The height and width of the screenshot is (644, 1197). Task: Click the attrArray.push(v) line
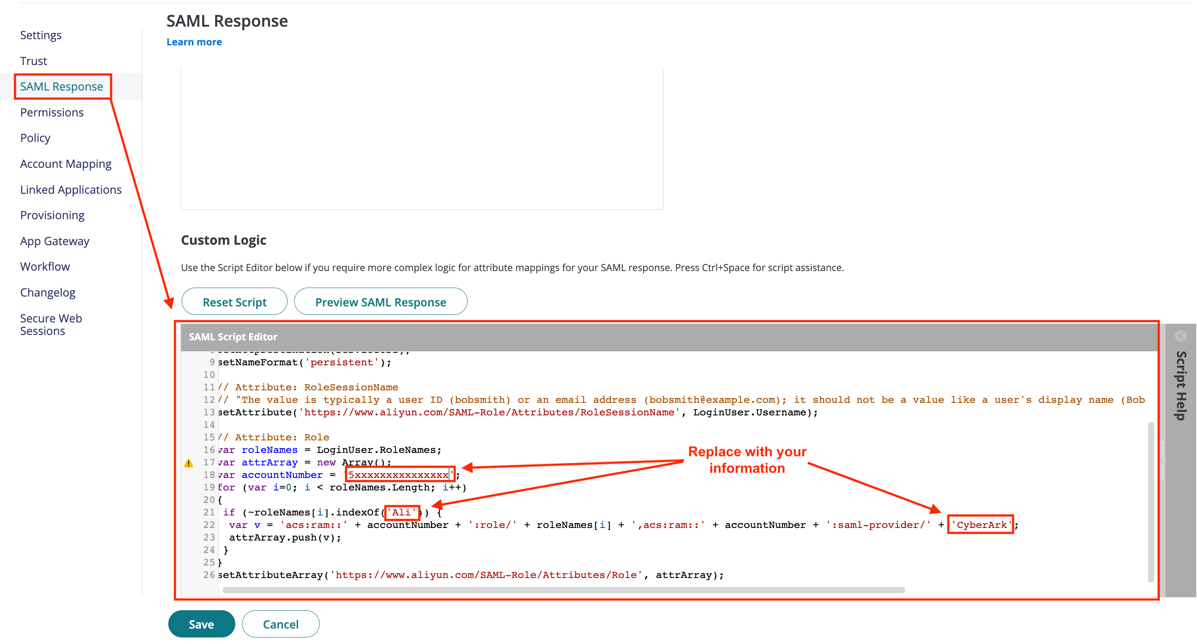click(286, 537)
